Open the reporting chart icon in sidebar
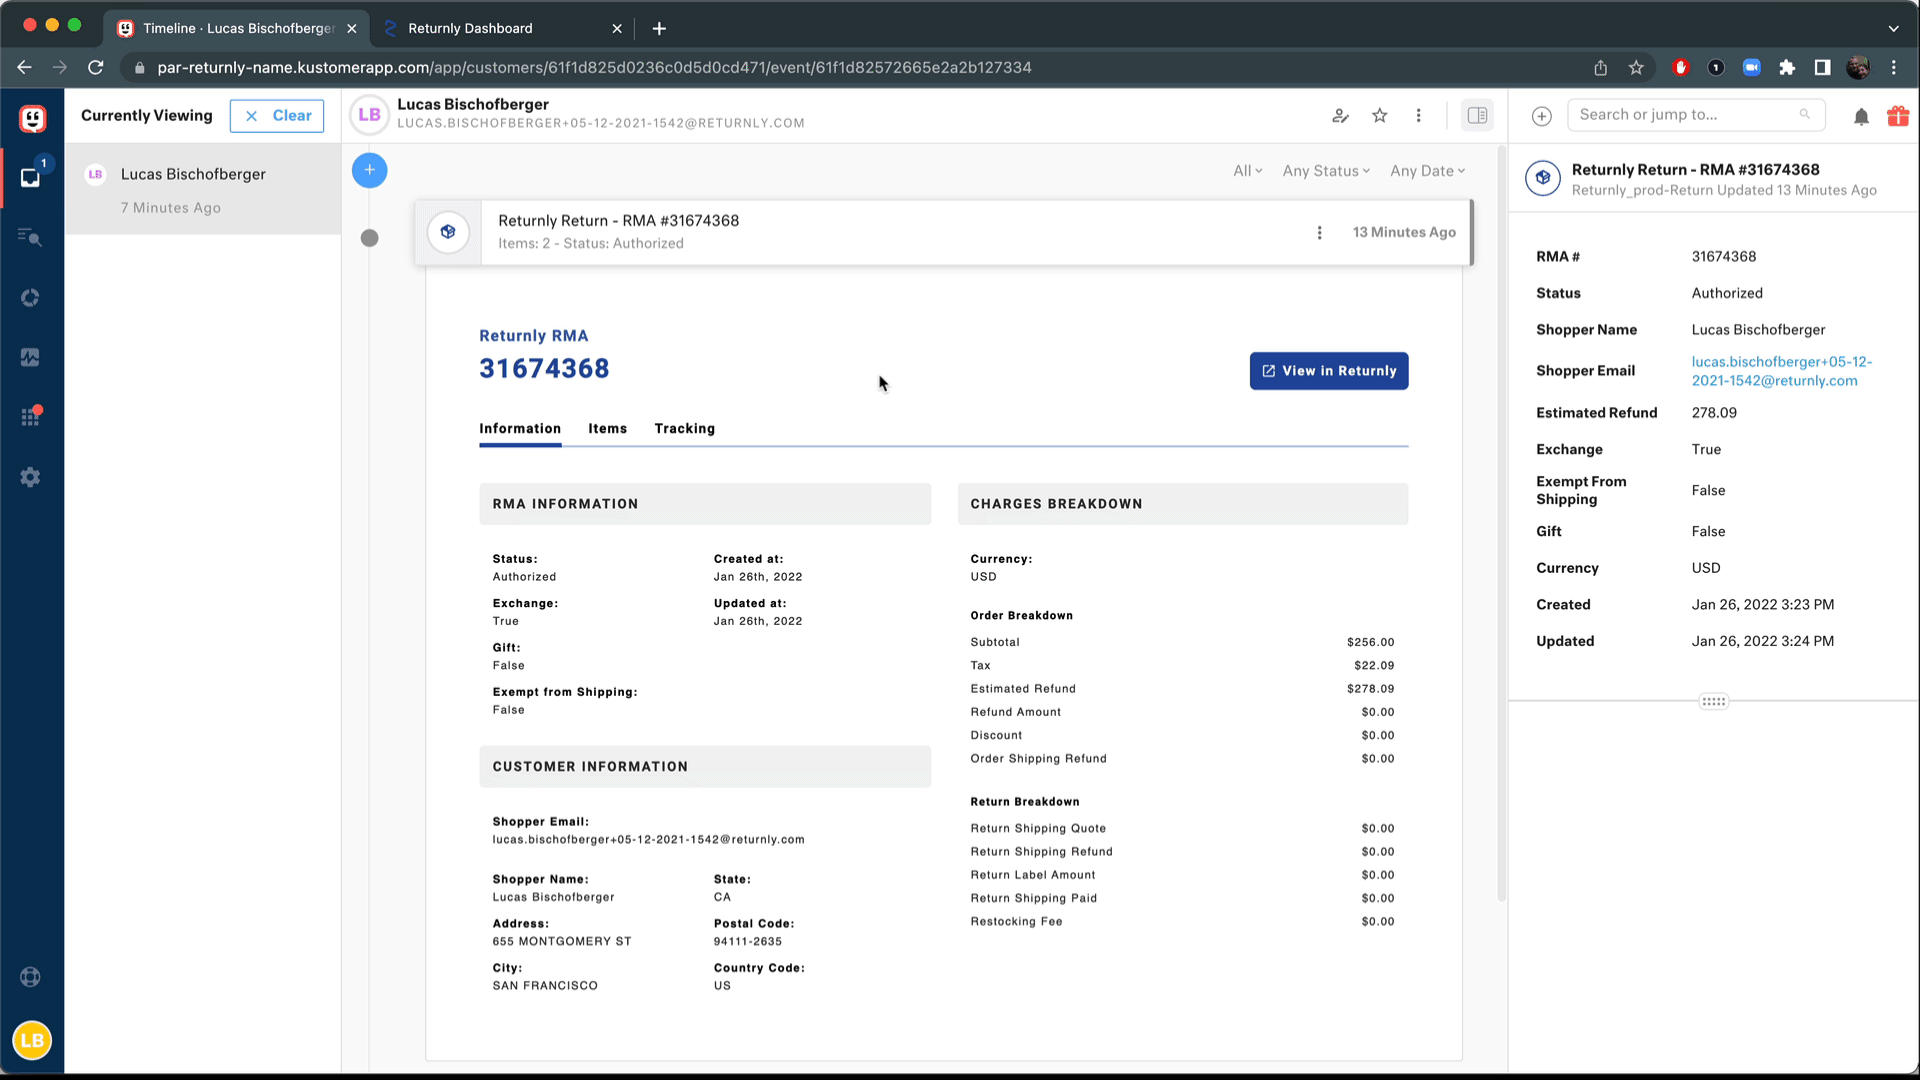 coord(30,357)
